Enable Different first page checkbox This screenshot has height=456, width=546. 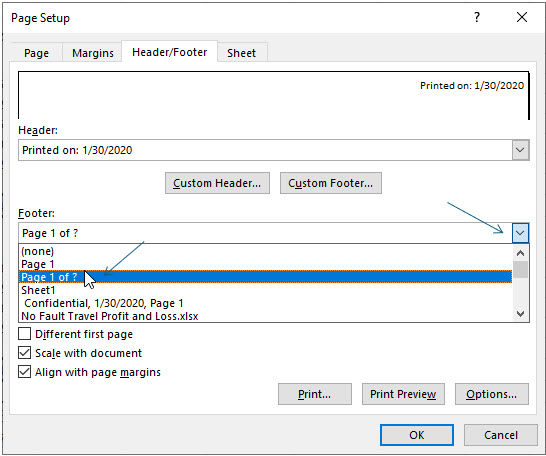[x=24, y=334]
